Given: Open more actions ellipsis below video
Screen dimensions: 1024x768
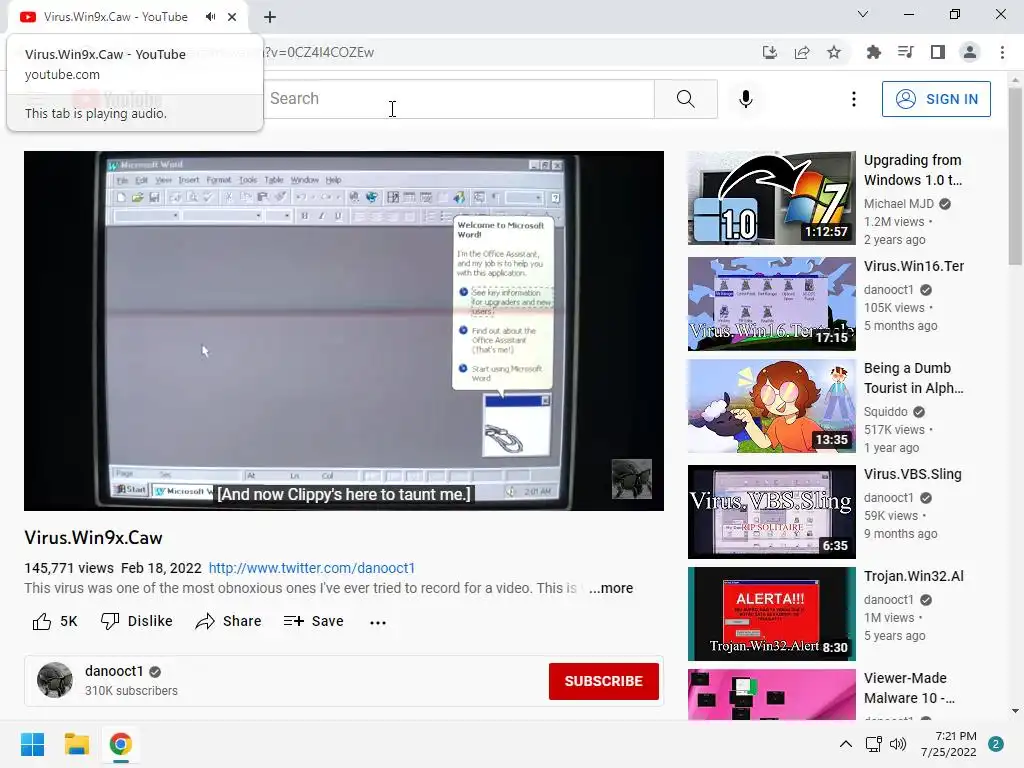Looking at the screenshot, I should coord(377,622).
